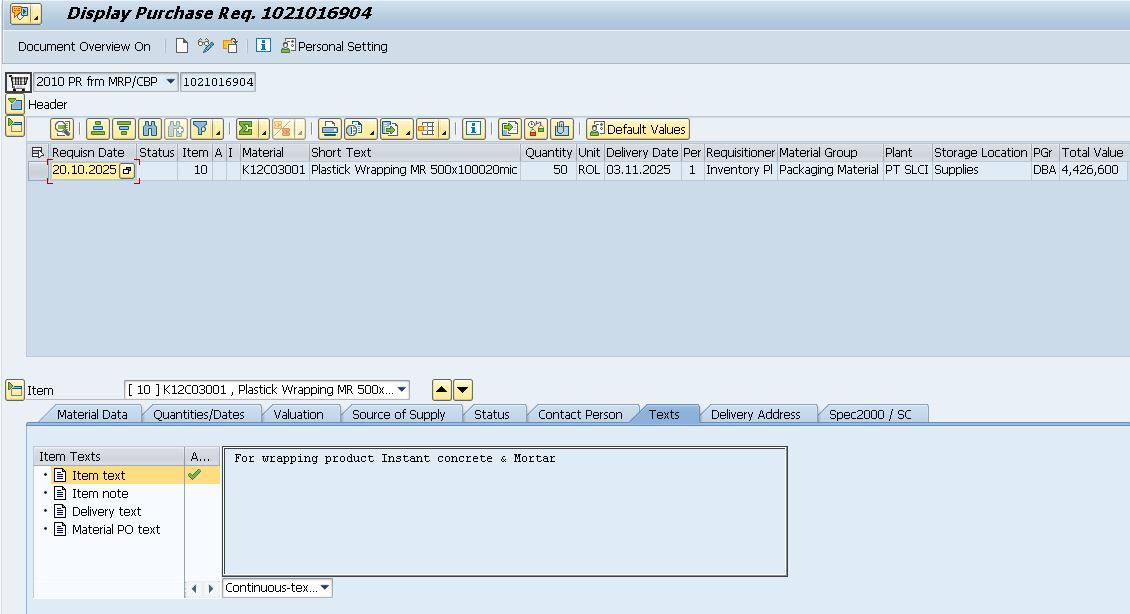Switch to the Source of Supply tab
The height and width of the screenshot is (614, 1130).
coord(398,414)
